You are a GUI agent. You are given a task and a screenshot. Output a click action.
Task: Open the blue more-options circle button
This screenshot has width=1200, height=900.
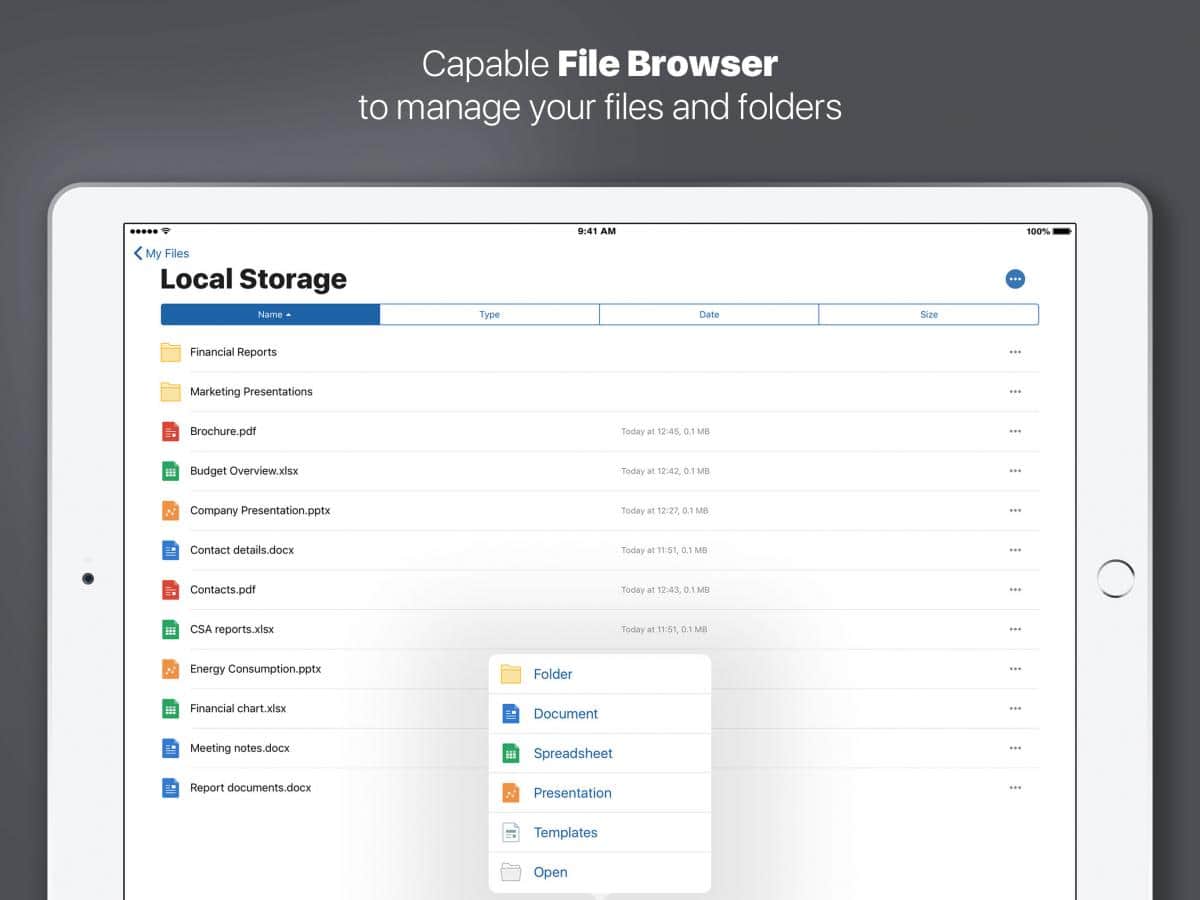click(x=1015, y=279)
